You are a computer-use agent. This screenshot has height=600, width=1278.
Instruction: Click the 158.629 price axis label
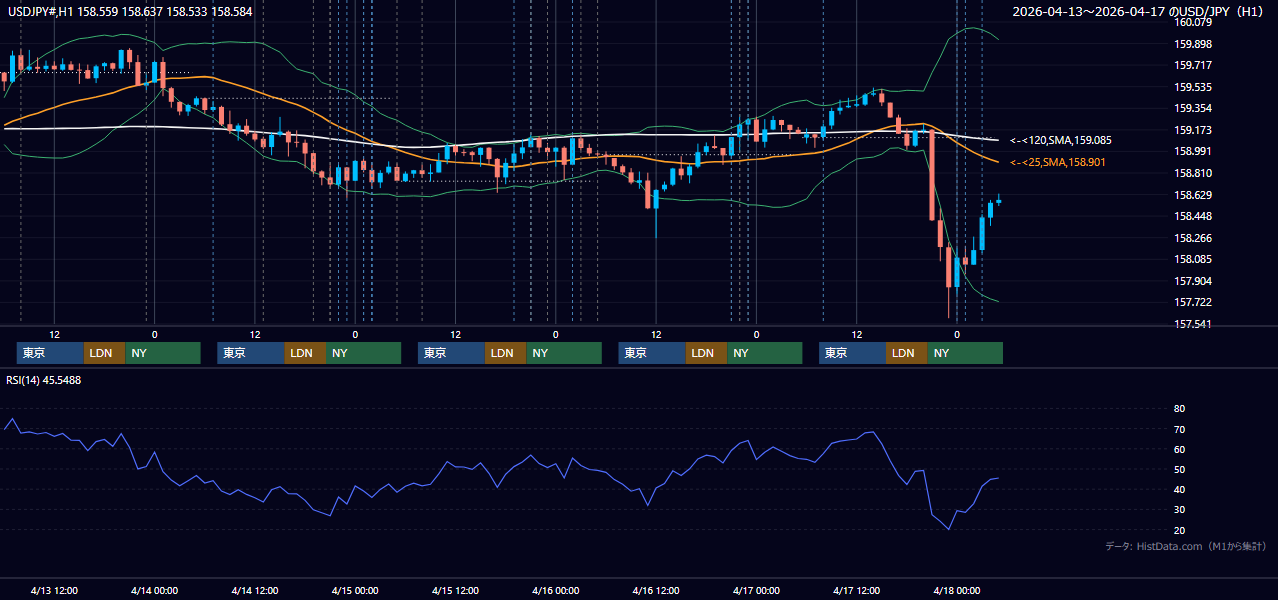point(1194,195)
